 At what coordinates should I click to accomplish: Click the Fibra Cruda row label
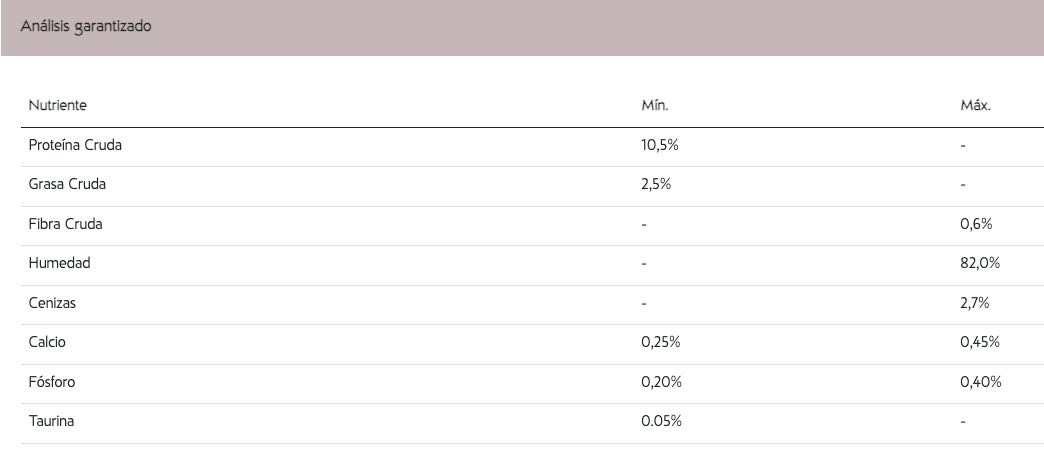click(x=65, y=224)
